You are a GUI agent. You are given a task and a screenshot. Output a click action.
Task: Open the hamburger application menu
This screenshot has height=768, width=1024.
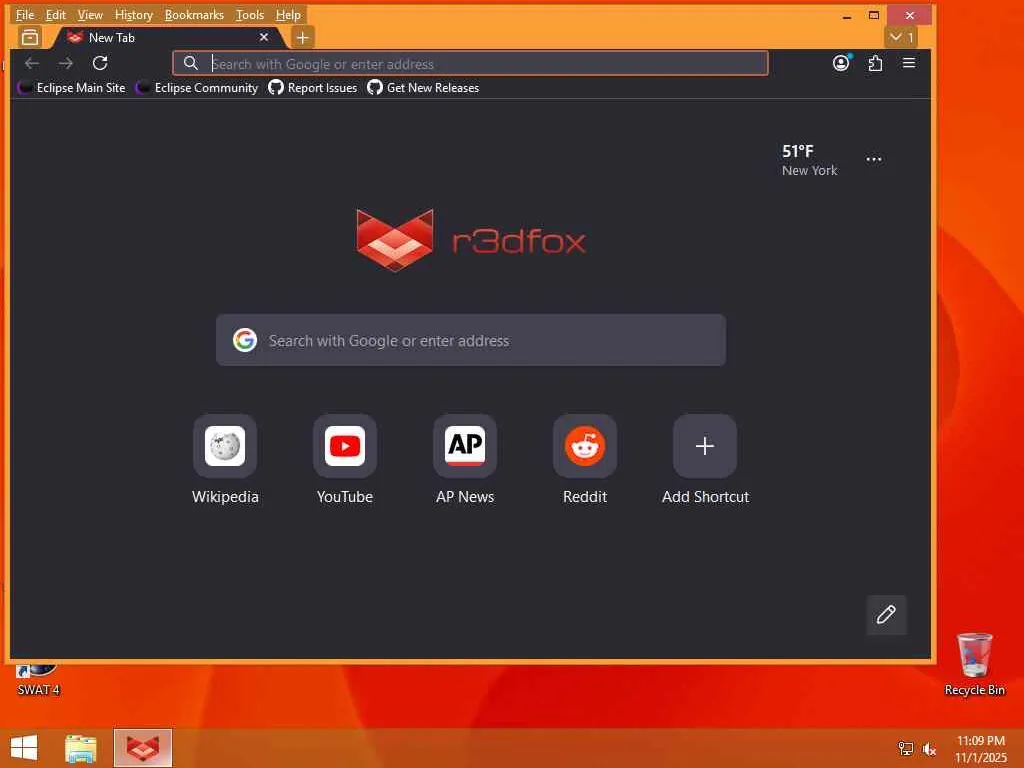tap(908, 63)
